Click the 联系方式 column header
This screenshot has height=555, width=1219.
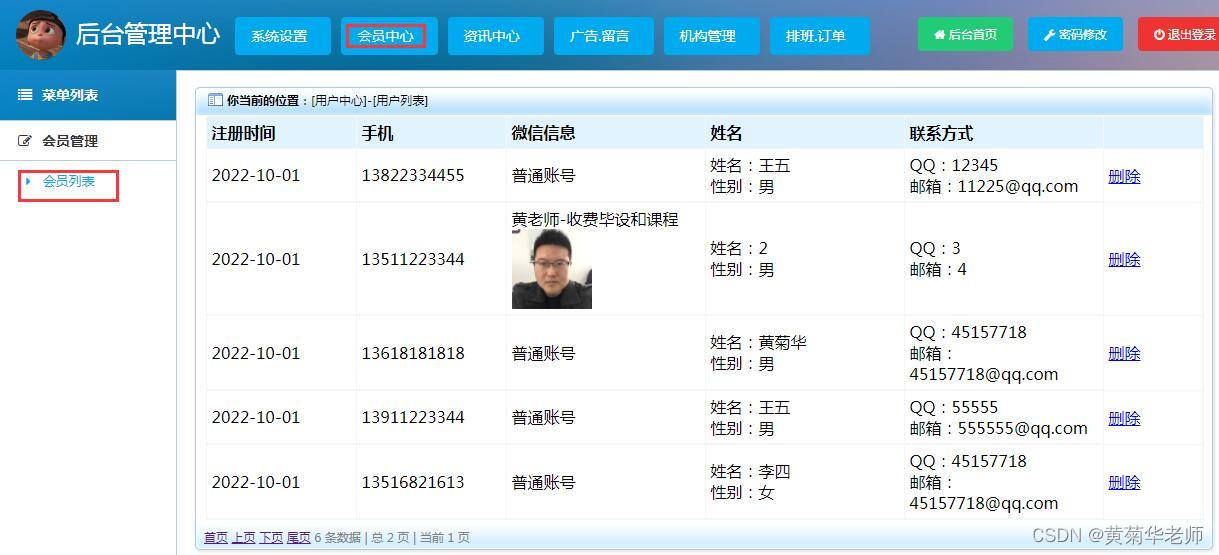click(941, 133)
